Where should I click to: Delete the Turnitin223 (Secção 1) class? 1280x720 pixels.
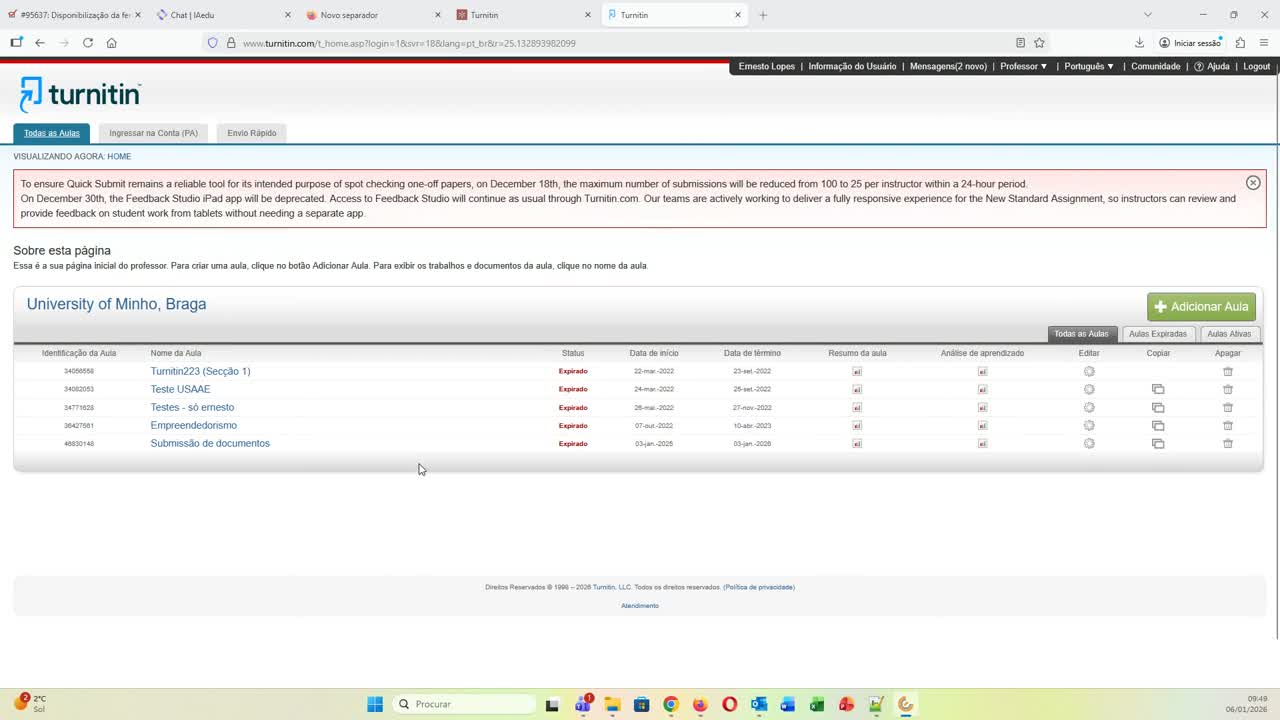coord(1228,371)
